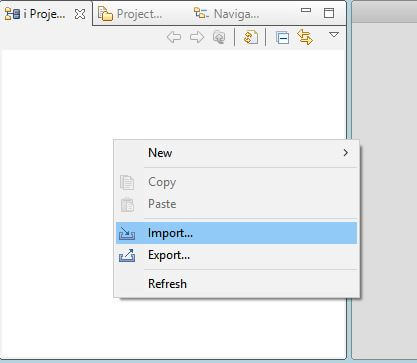Switch to the Naviga... tab
This screenshot has width=417, height=363.
227,14
